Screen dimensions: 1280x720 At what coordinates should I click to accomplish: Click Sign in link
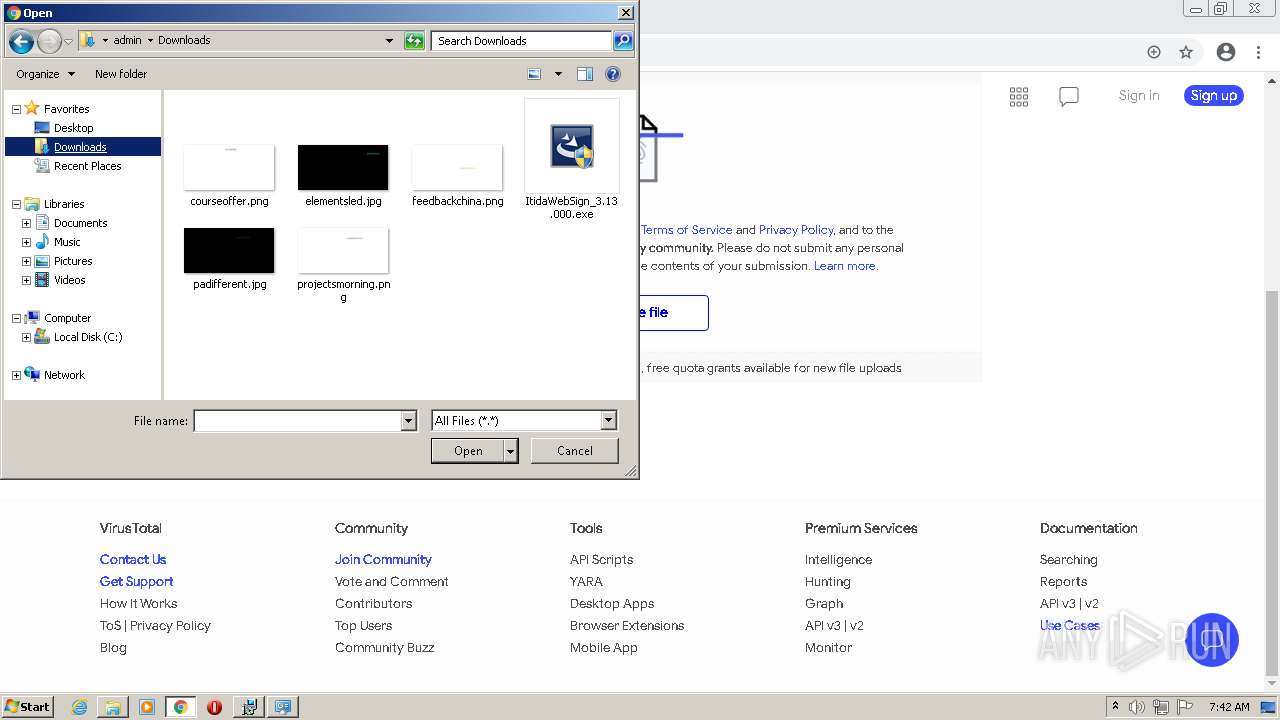pyautogui.click(x=1139, y=96)
